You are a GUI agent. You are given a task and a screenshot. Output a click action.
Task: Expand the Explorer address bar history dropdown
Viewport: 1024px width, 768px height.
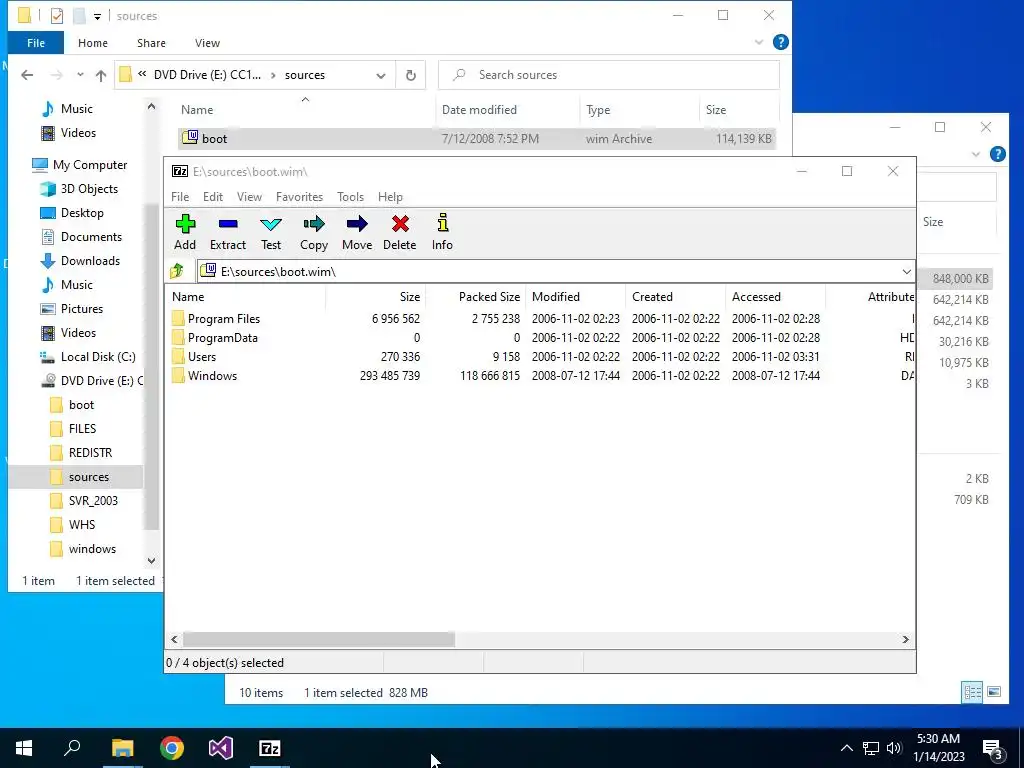point(381,75)
